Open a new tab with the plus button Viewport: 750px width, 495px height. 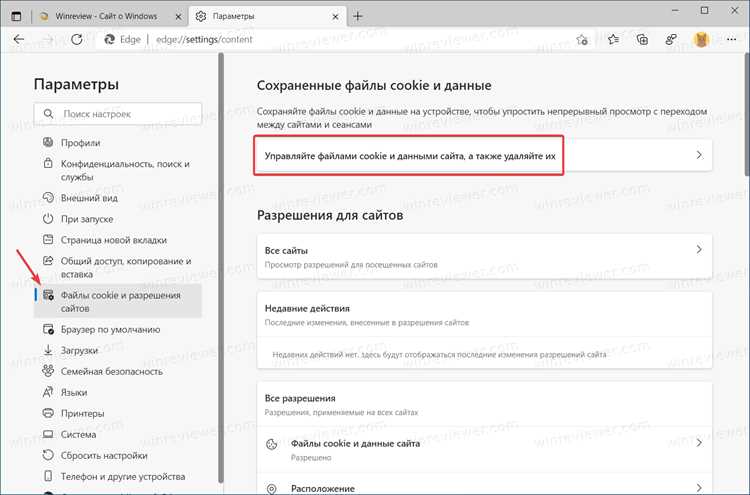(x=358, y=16)
